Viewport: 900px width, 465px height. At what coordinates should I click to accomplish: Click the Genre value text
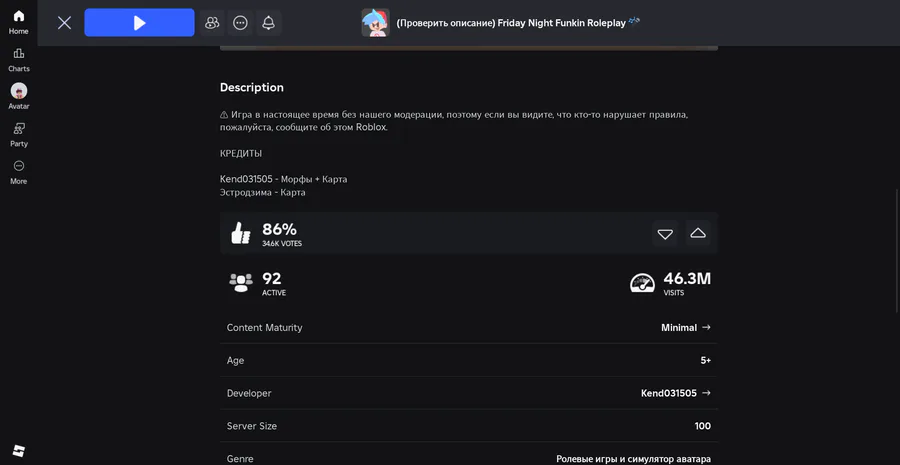tap(633, 458)
